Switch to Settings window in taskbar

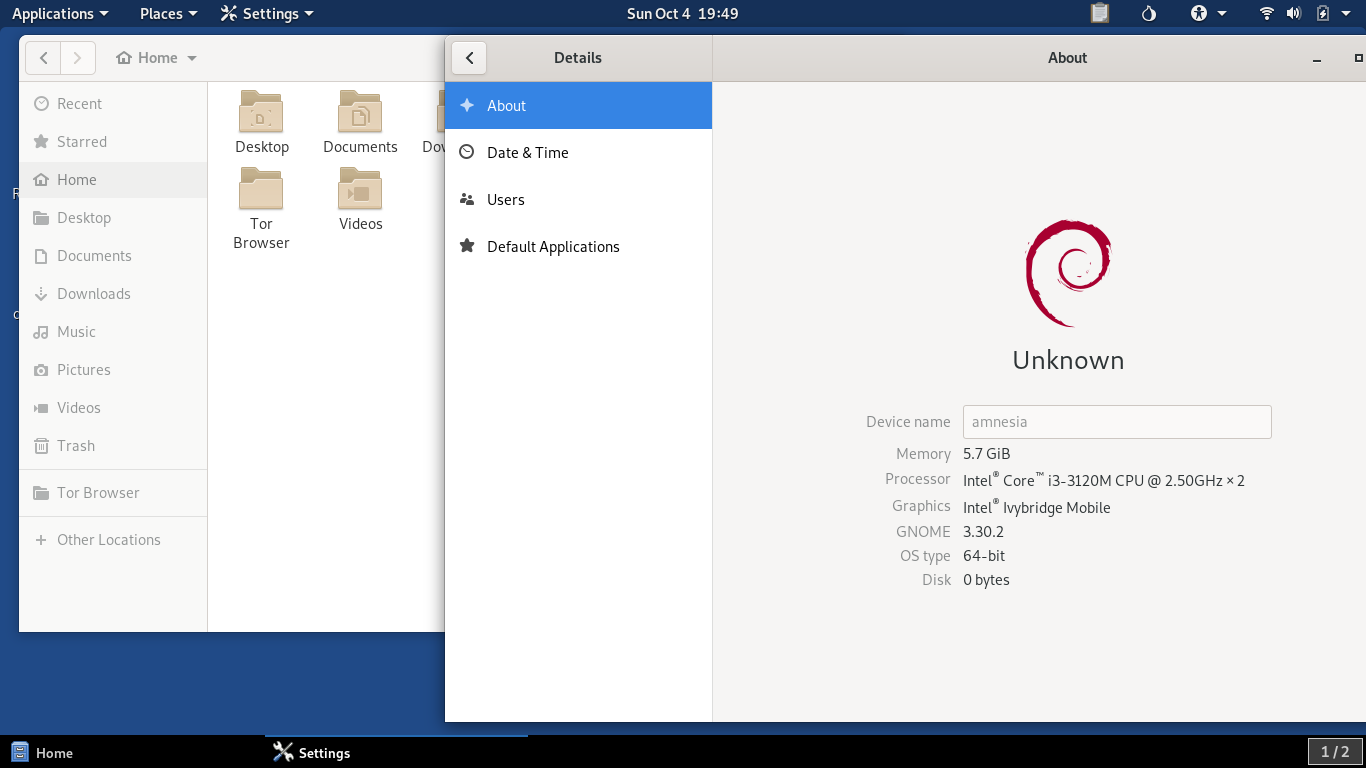[396, 753]
